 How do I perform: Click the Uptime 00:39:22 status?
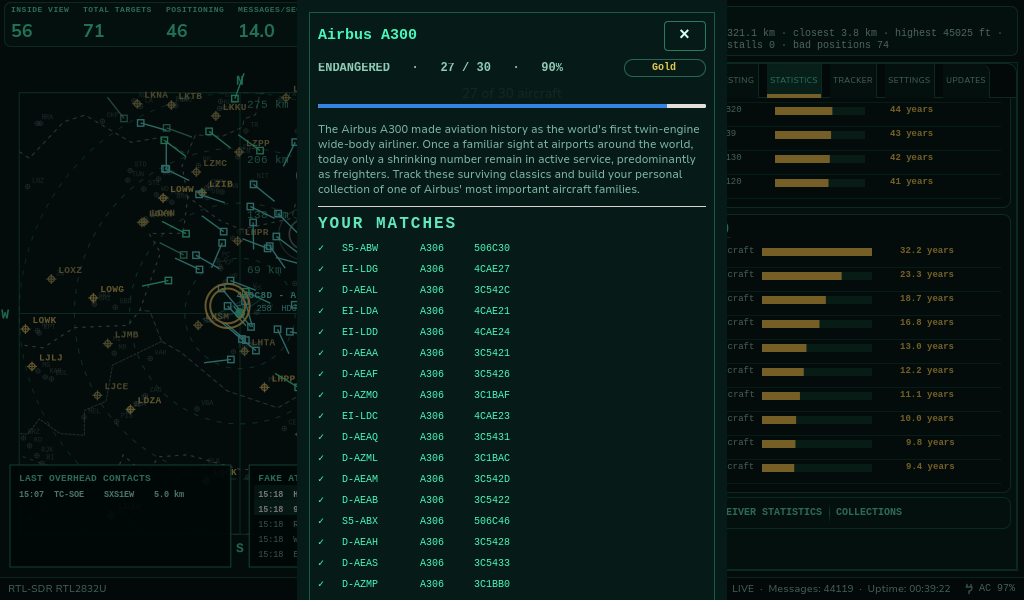pos(908,588)
